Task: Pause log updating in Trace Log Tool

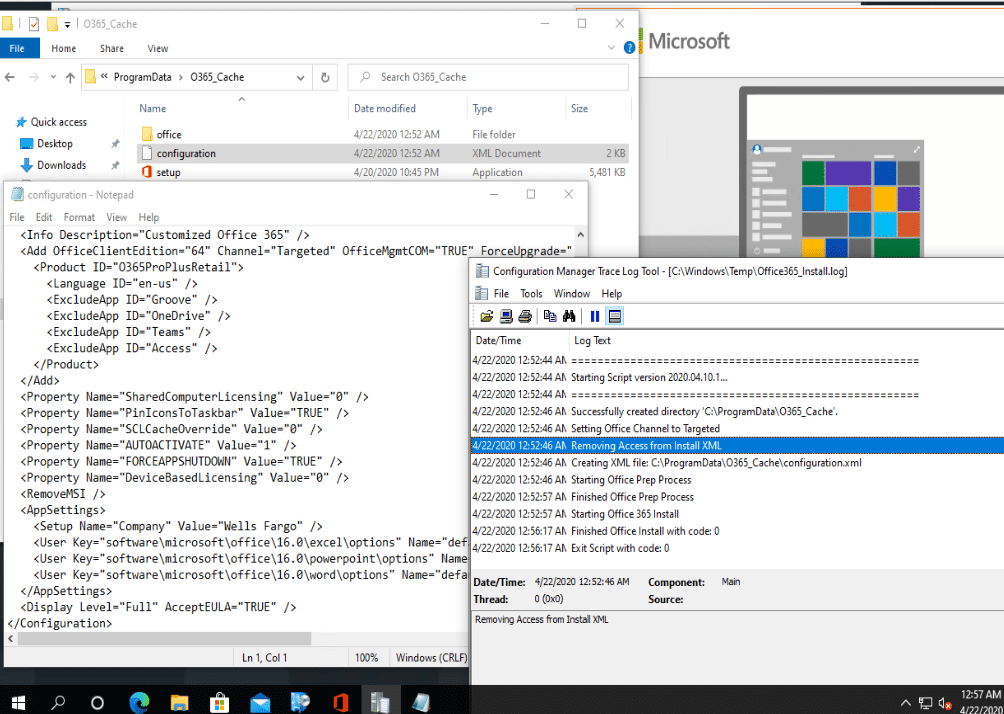Action: 593,315
